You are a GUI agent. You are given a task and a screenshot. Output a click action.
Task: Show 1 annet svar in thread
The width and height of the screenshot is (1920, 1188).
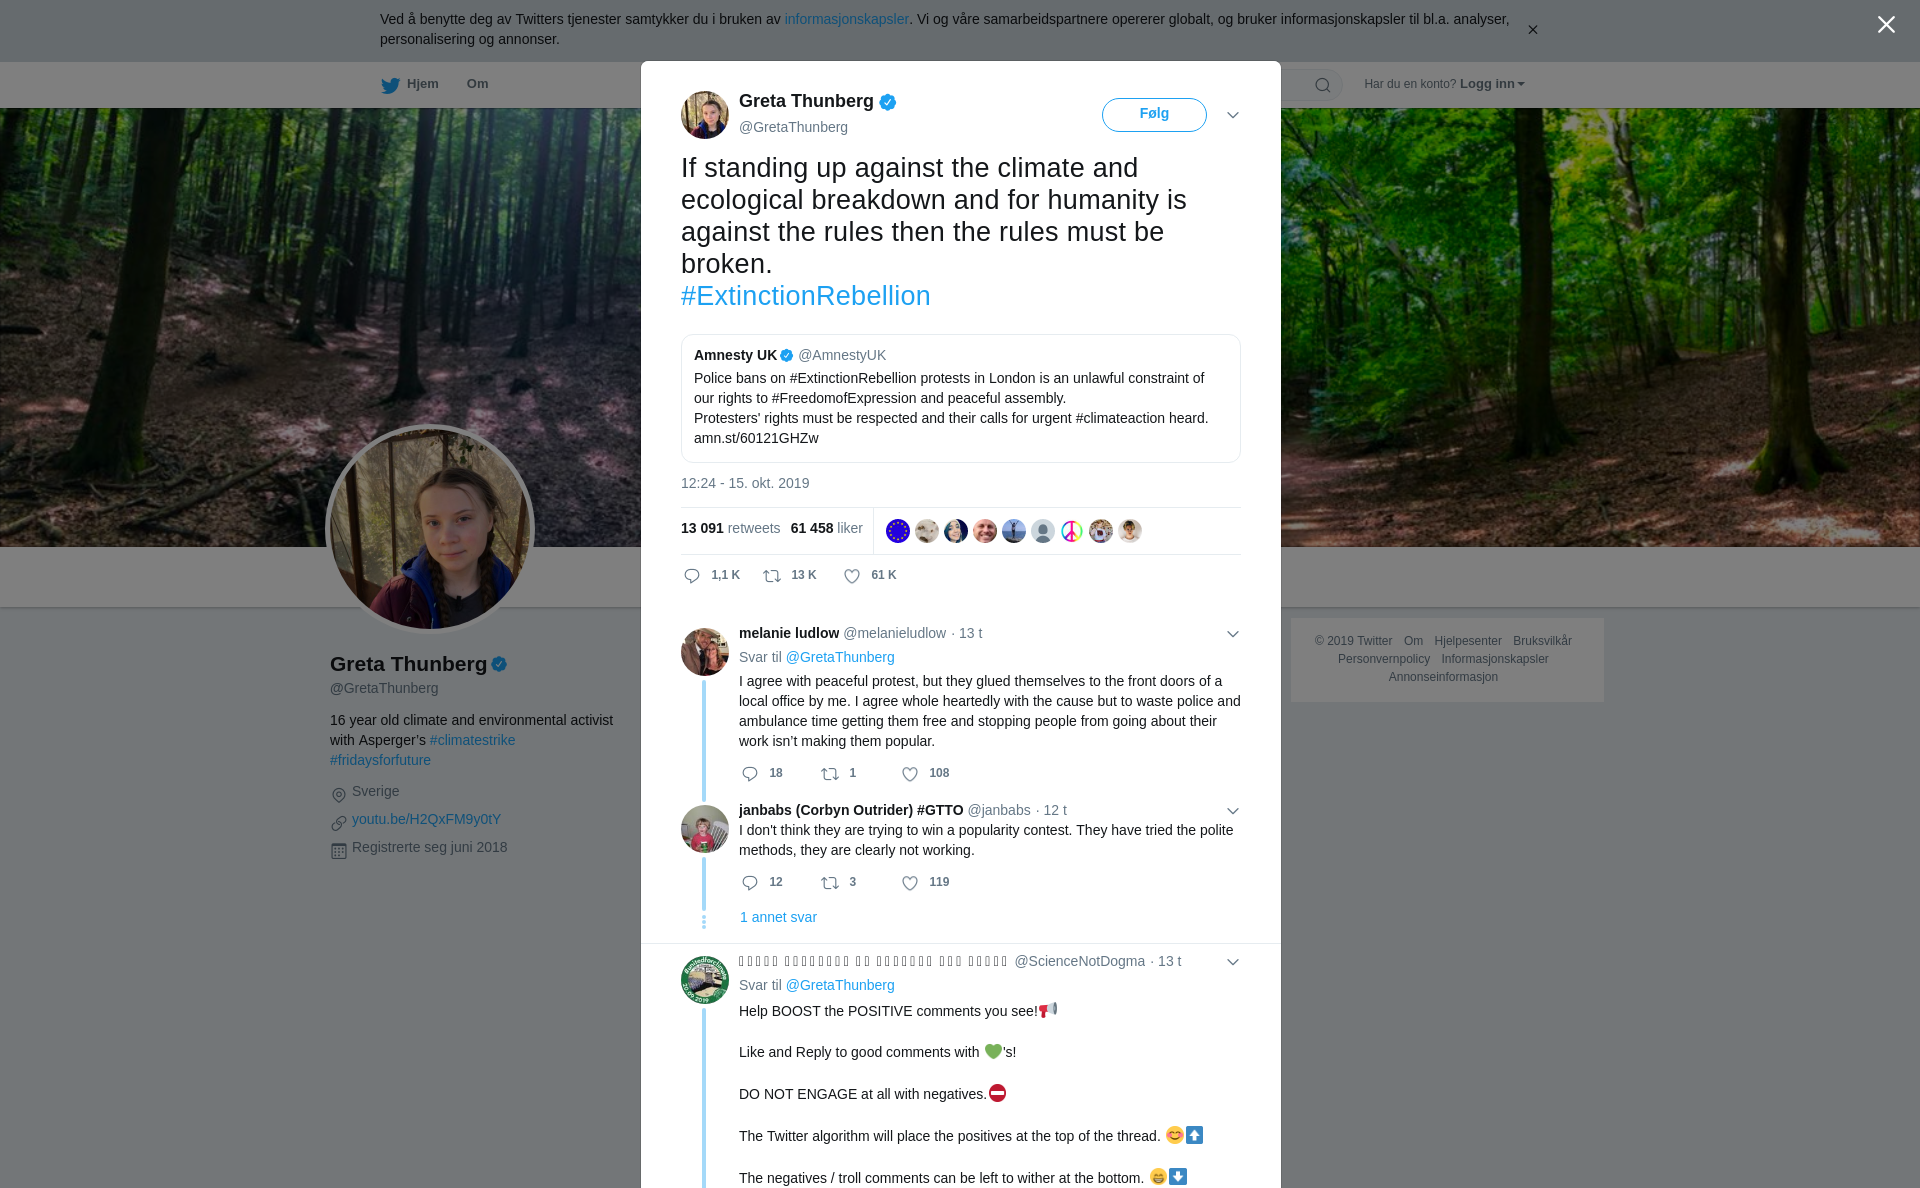coord(778,917)
